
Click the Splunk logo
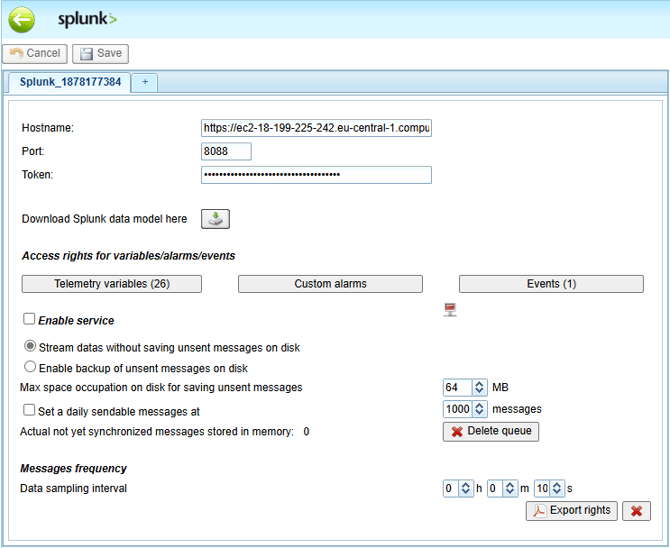(87, 19)
